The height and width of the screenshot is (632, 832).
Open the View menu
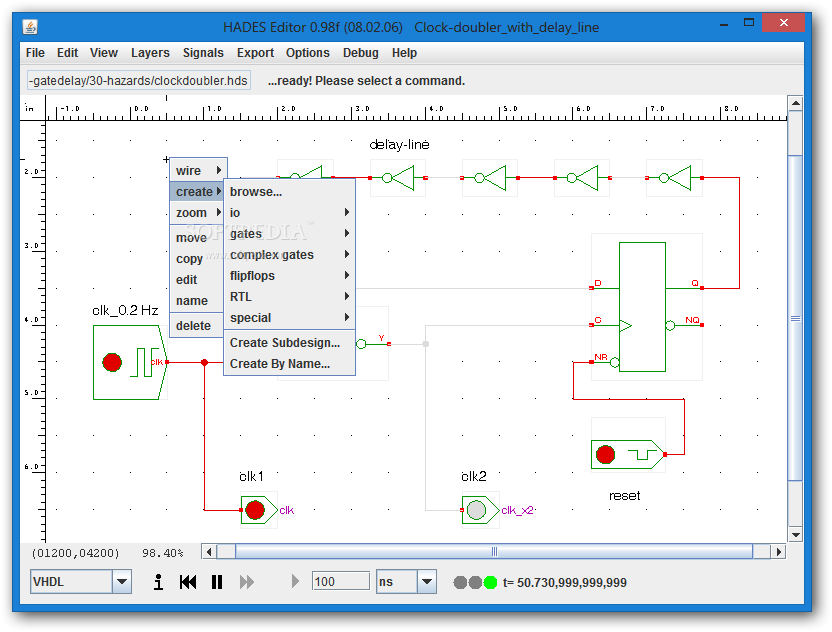[103, 53]
